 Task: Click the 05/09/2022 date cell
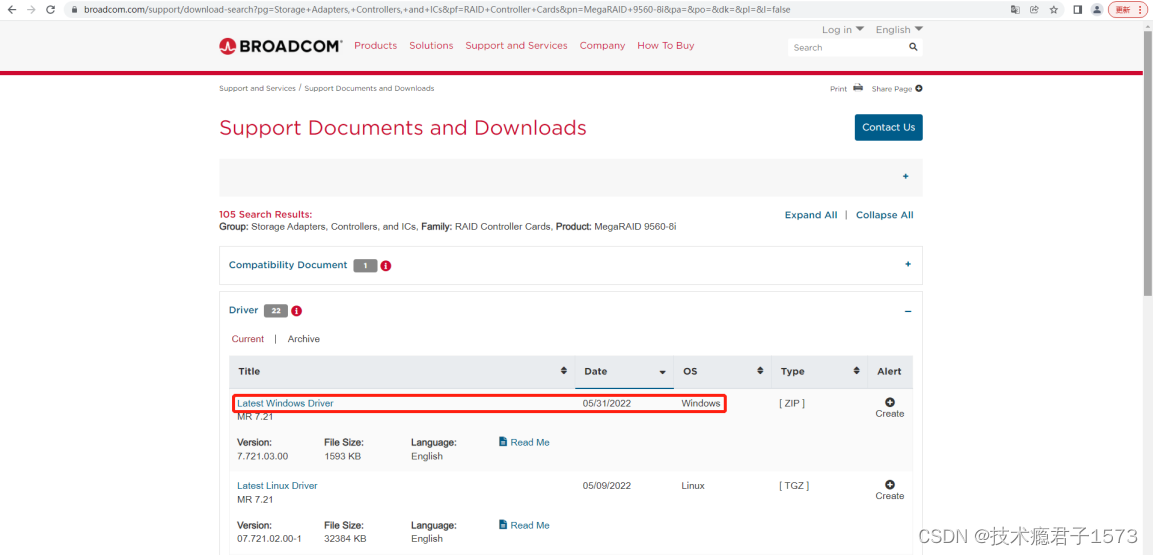point(607,486)
